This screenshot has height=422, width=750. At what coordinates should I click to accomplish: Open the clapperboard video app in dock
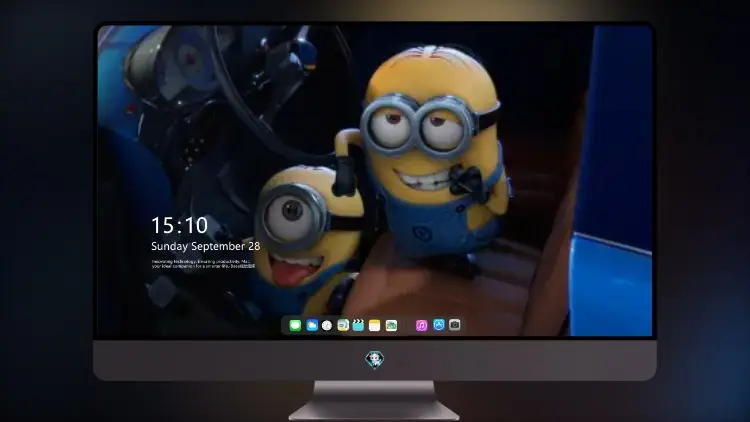pyautogui.click(x=358, y=325)
